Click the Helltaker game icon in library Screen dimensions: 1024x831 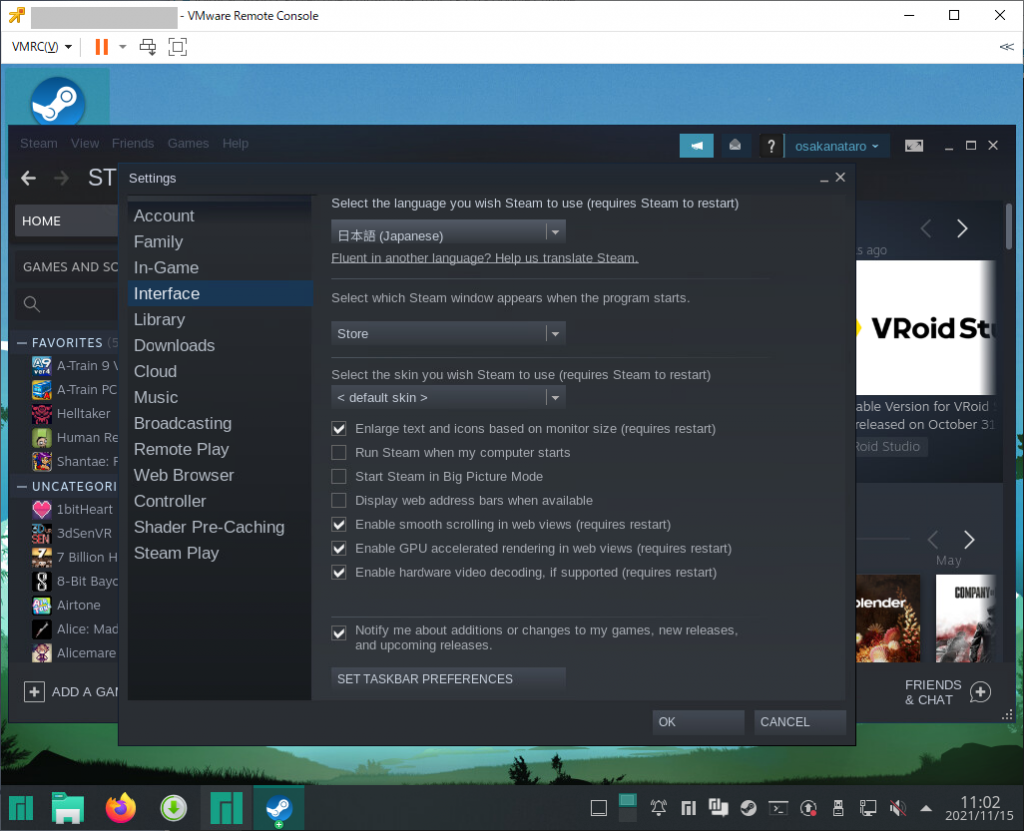click(42, 414)
